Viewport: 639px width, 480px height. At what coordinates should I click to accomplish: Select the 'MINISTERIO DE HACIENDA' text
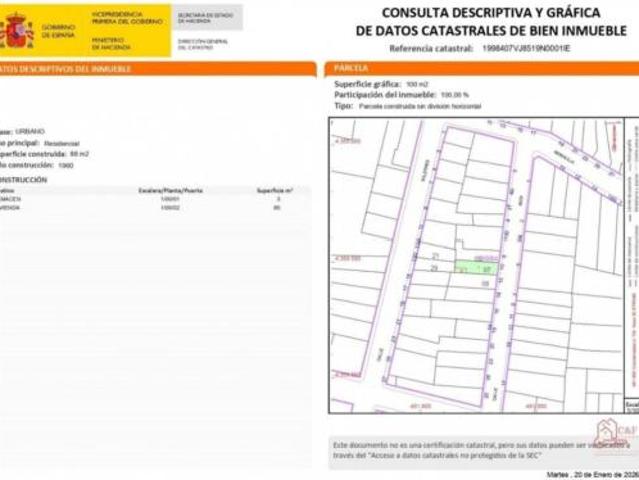pyautogui.click(x=111, y=44)
